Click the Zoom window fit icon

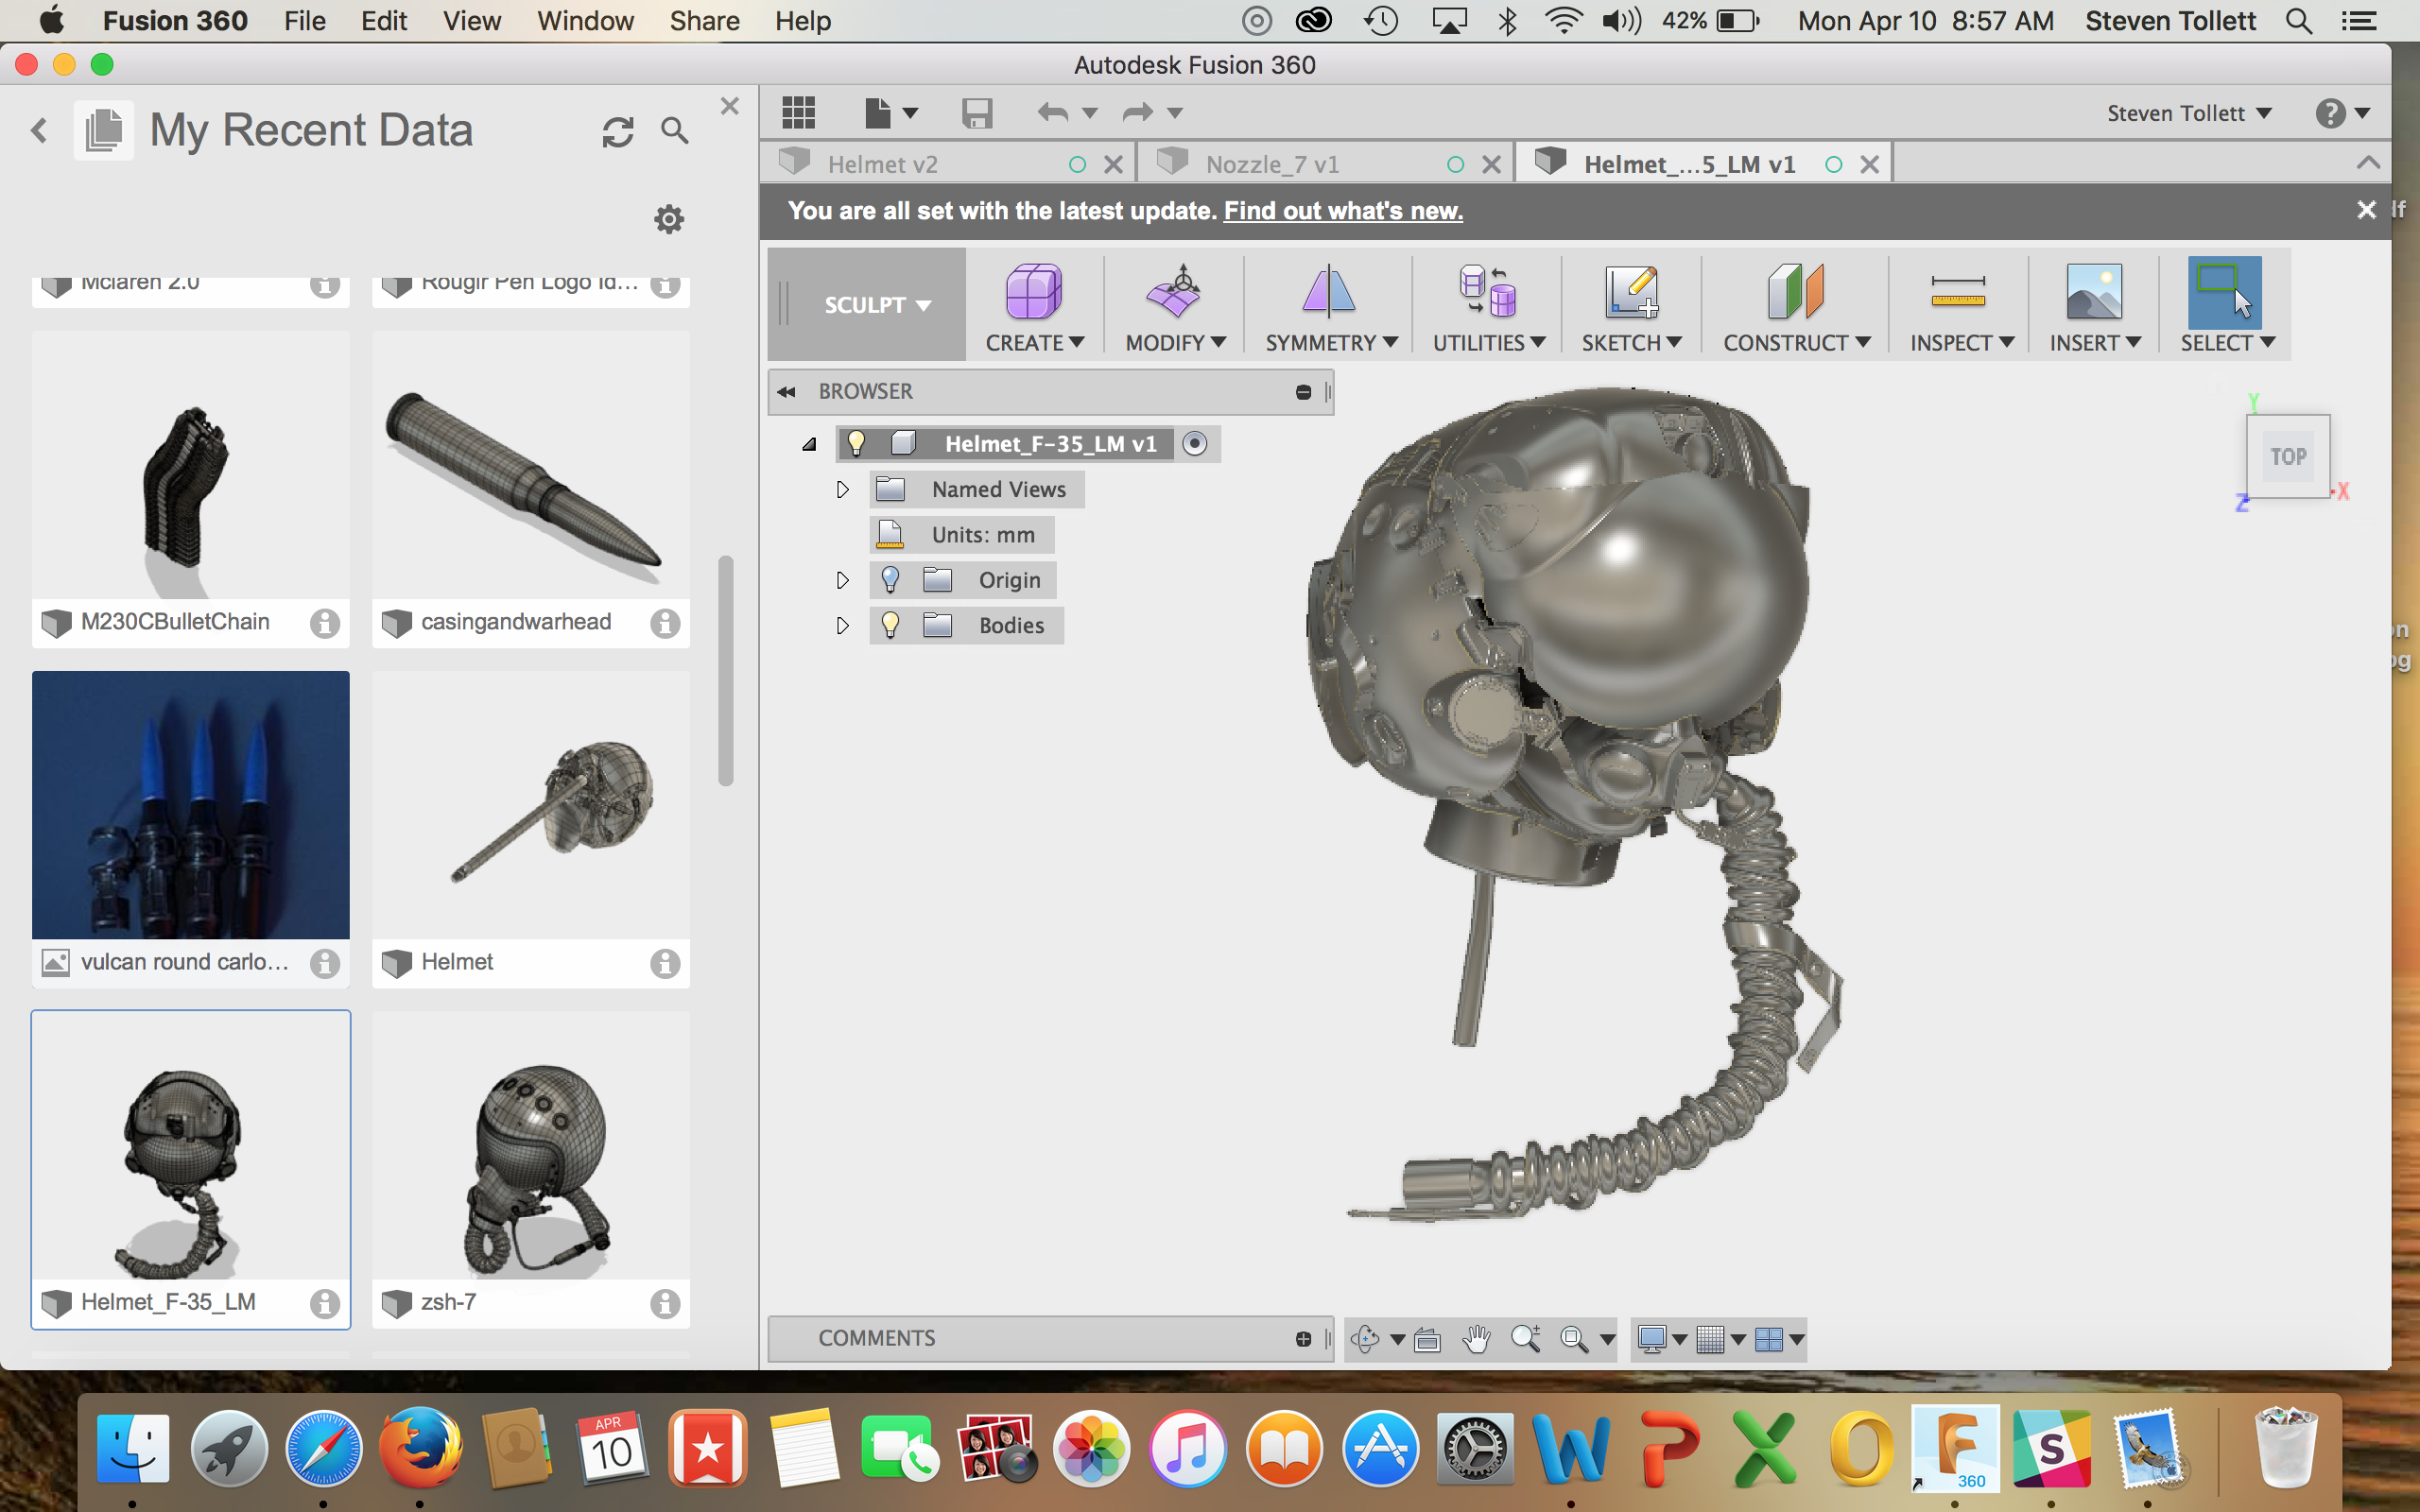(x=1574, y=1338)
